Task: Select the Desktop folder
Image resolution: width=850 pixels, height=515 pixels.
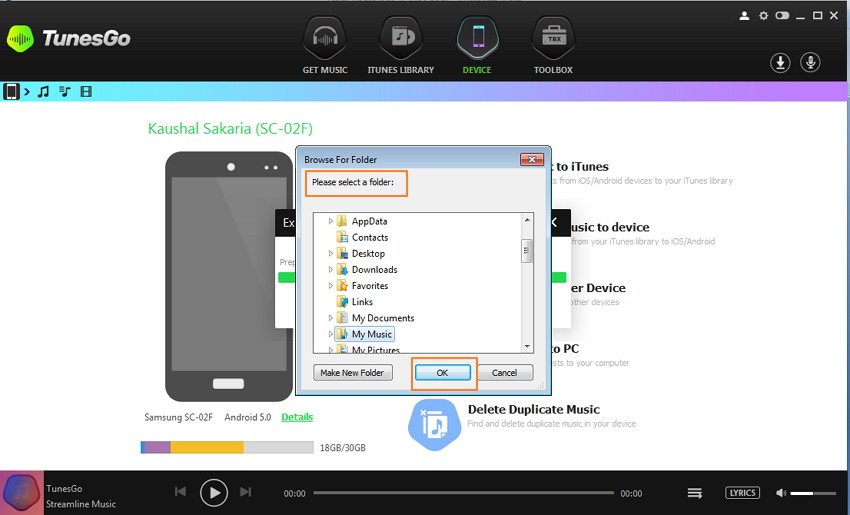Action: click(x=360, y=253)
